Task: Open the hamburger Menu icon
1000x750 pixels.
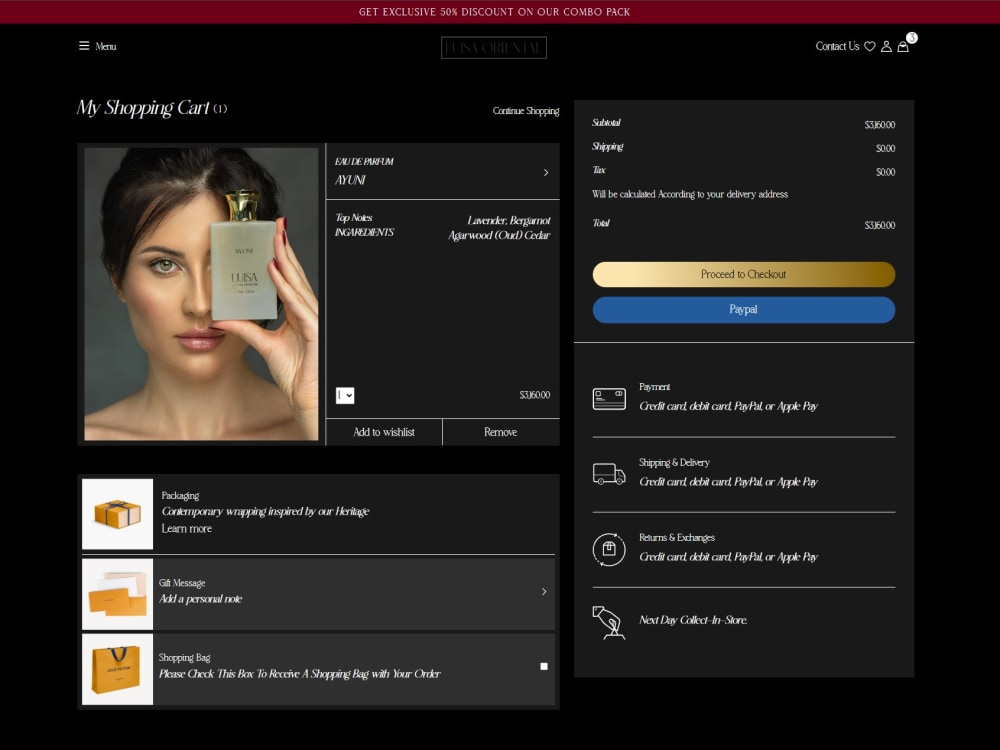Action: (x=84, y=46)
